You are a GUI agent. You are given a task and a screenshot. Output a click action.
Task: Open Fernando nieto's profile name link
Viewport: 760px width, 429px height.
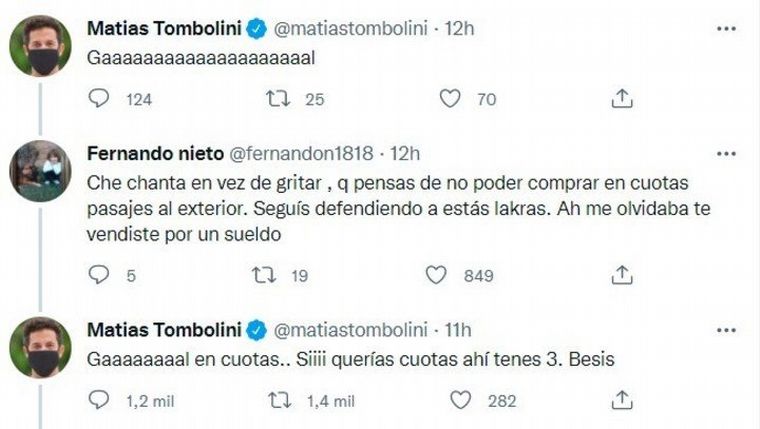[156, 153]
